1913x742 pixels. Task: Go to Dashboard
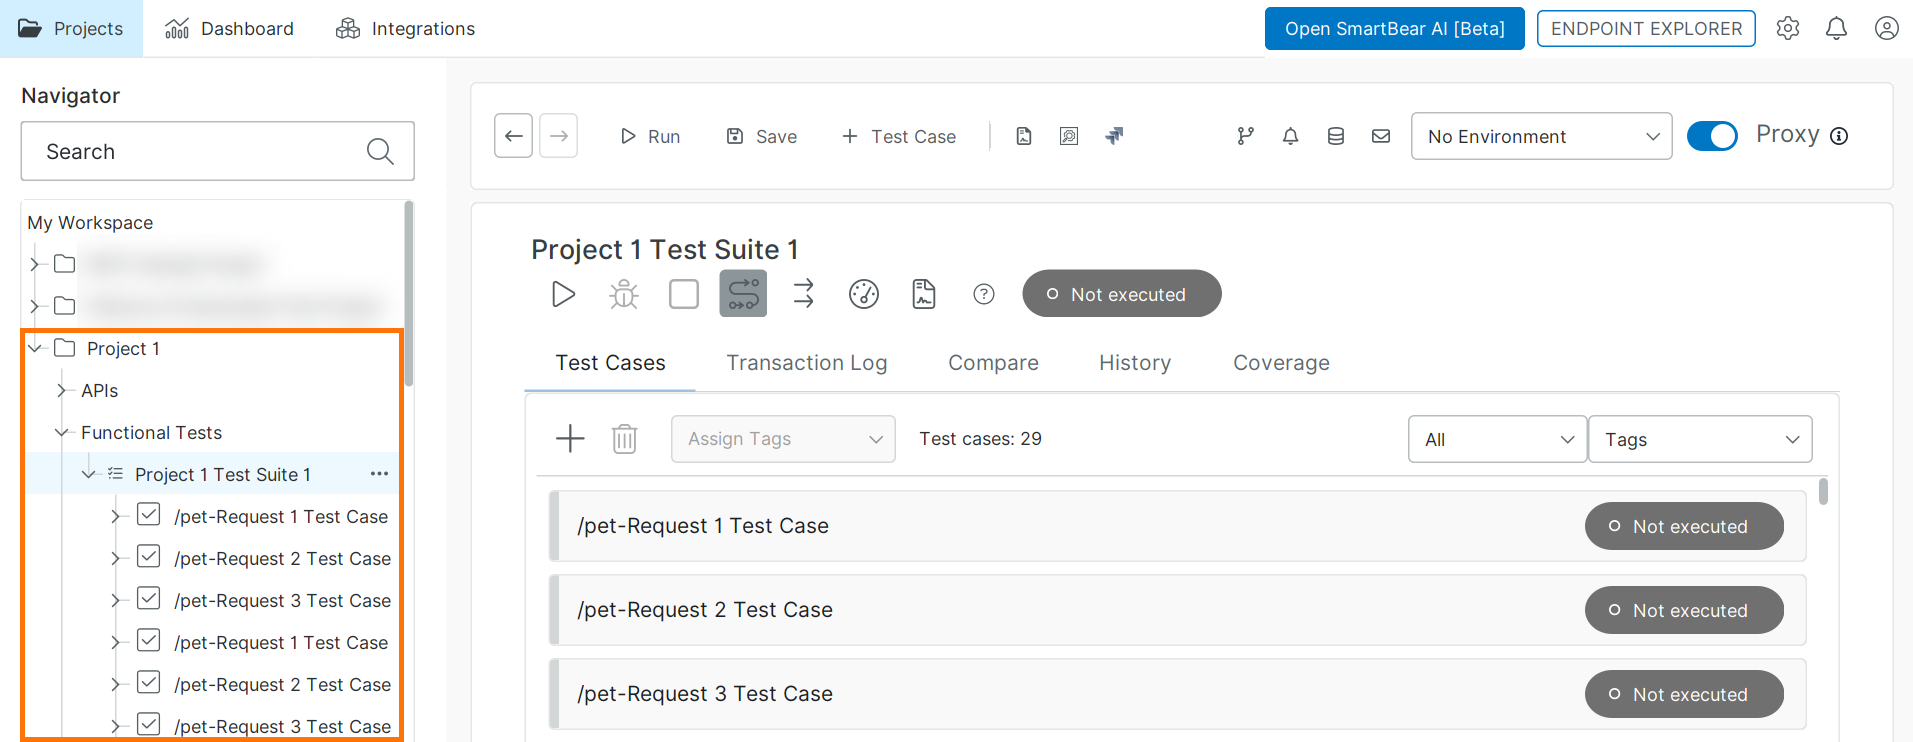pos(229,28)
